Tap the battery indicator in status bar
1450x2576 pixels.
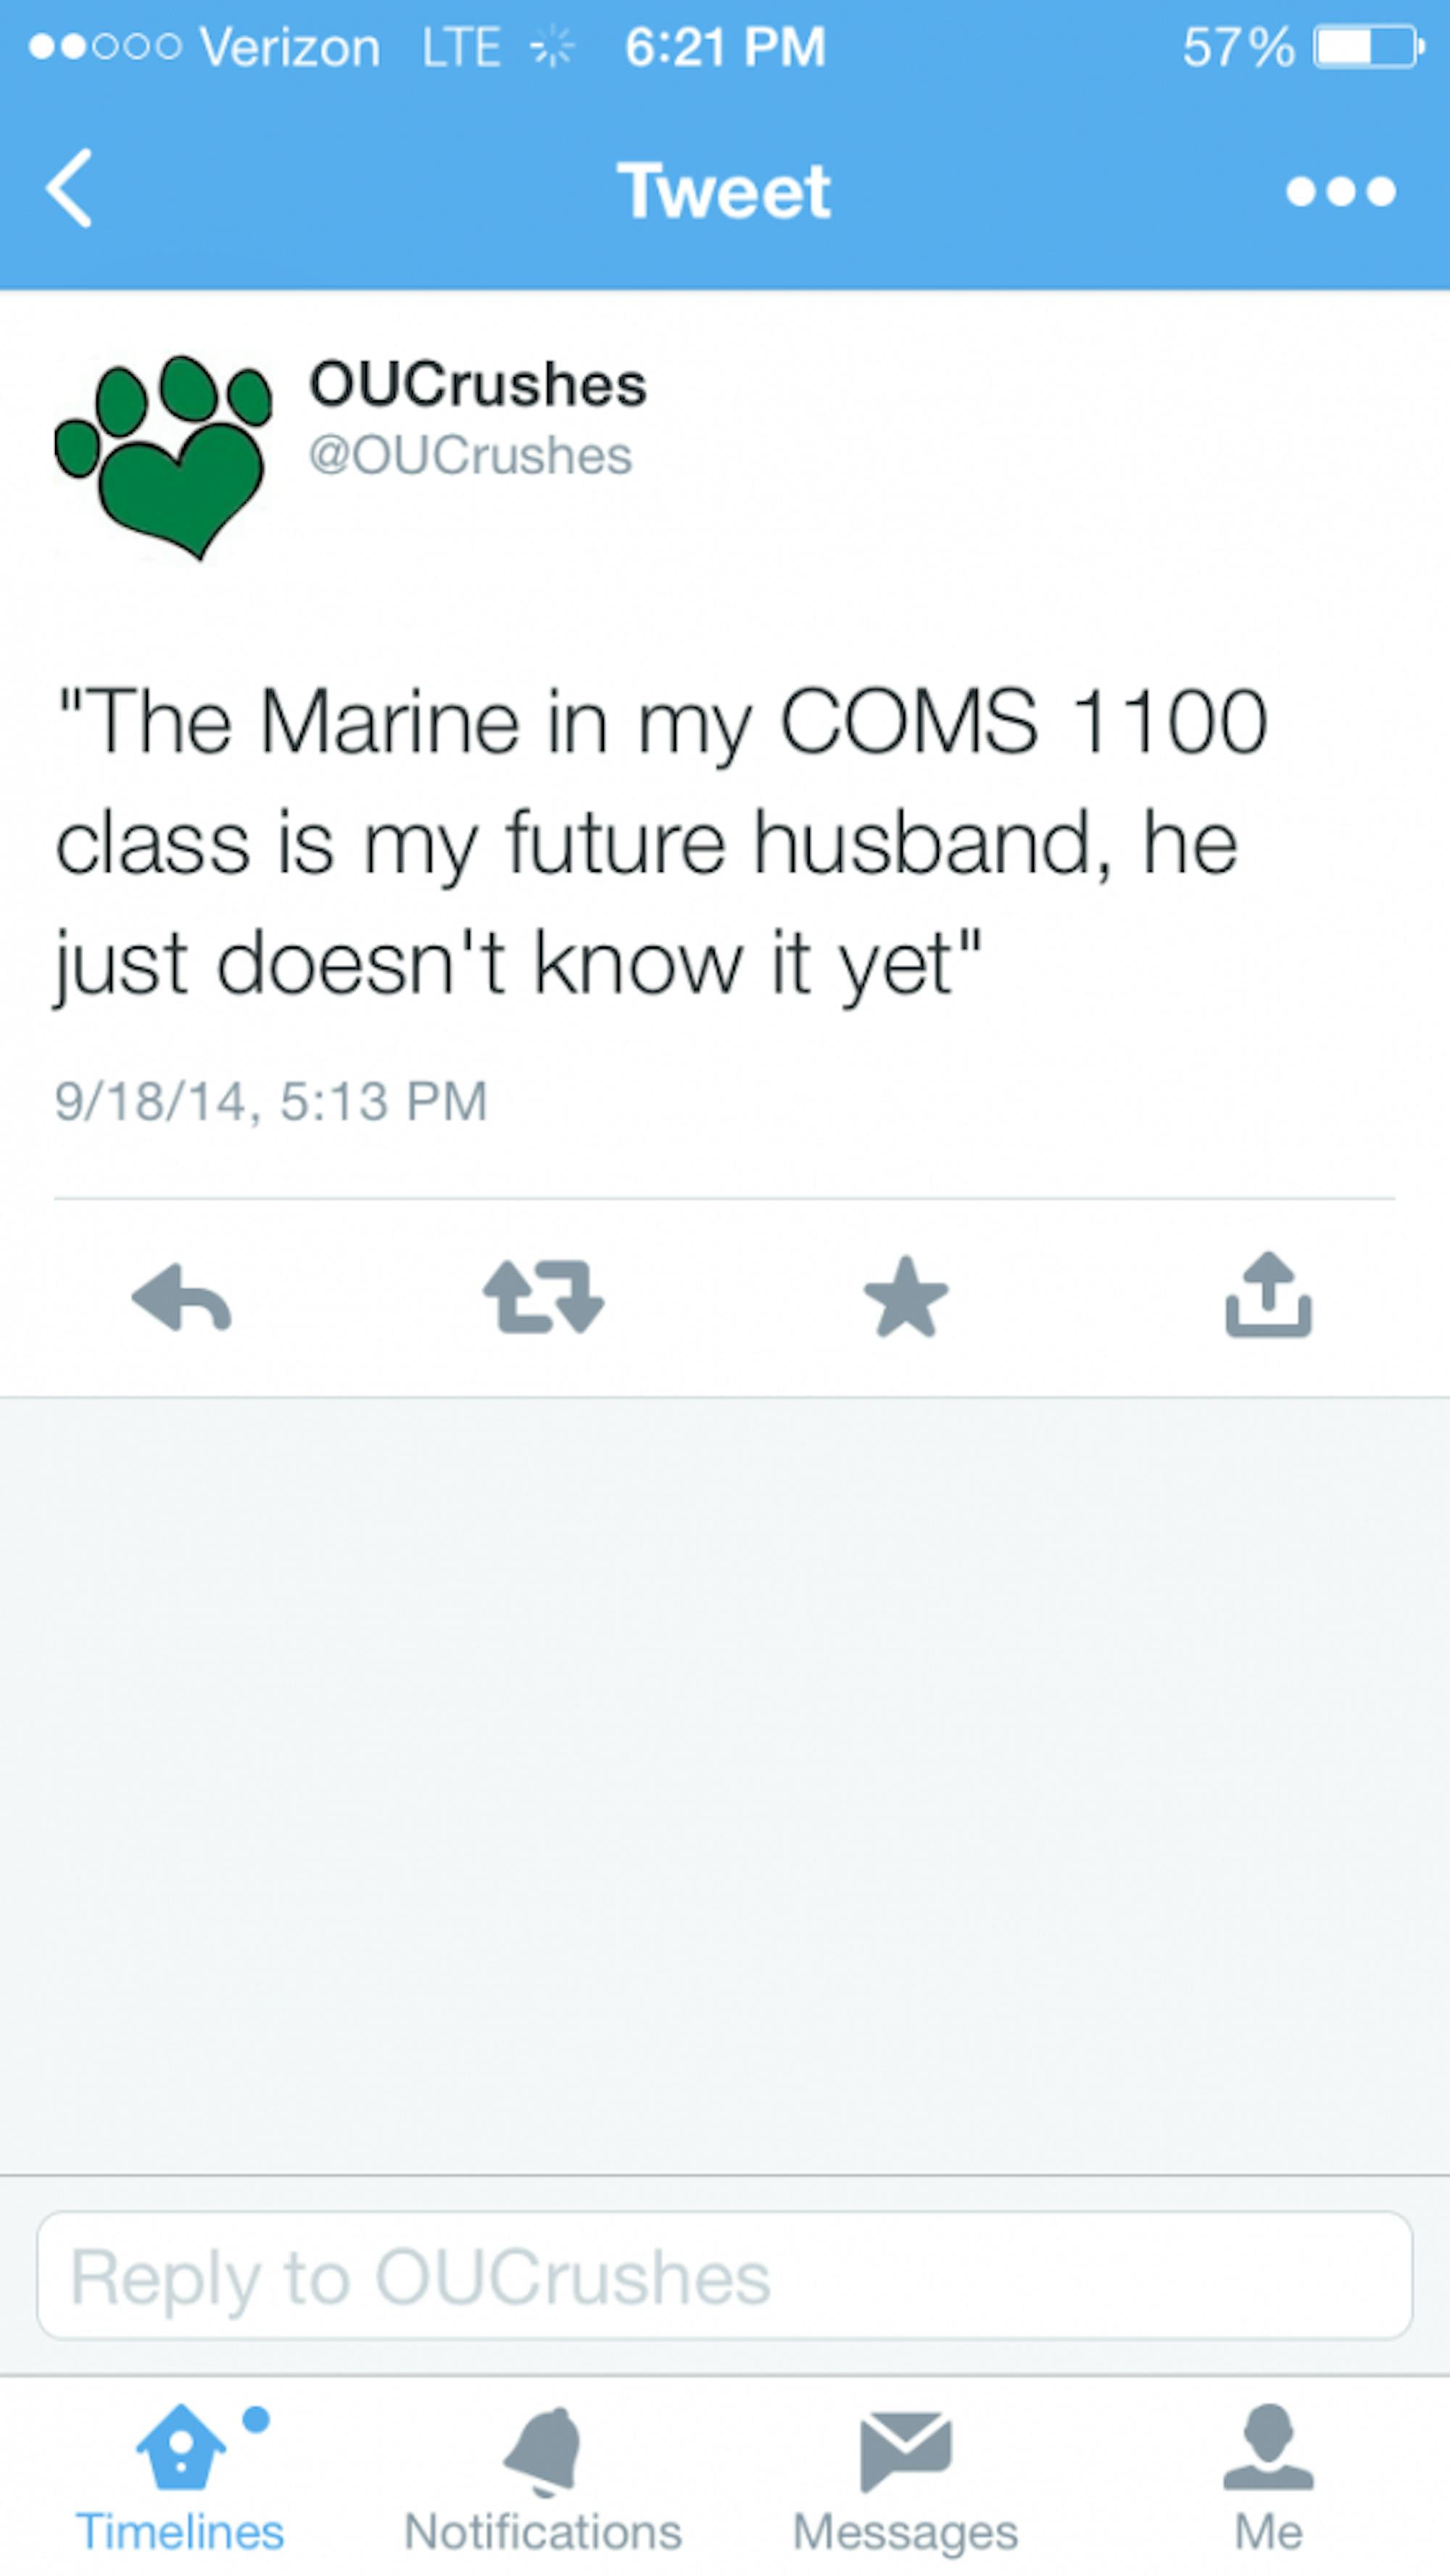(x=1367, y=48)
